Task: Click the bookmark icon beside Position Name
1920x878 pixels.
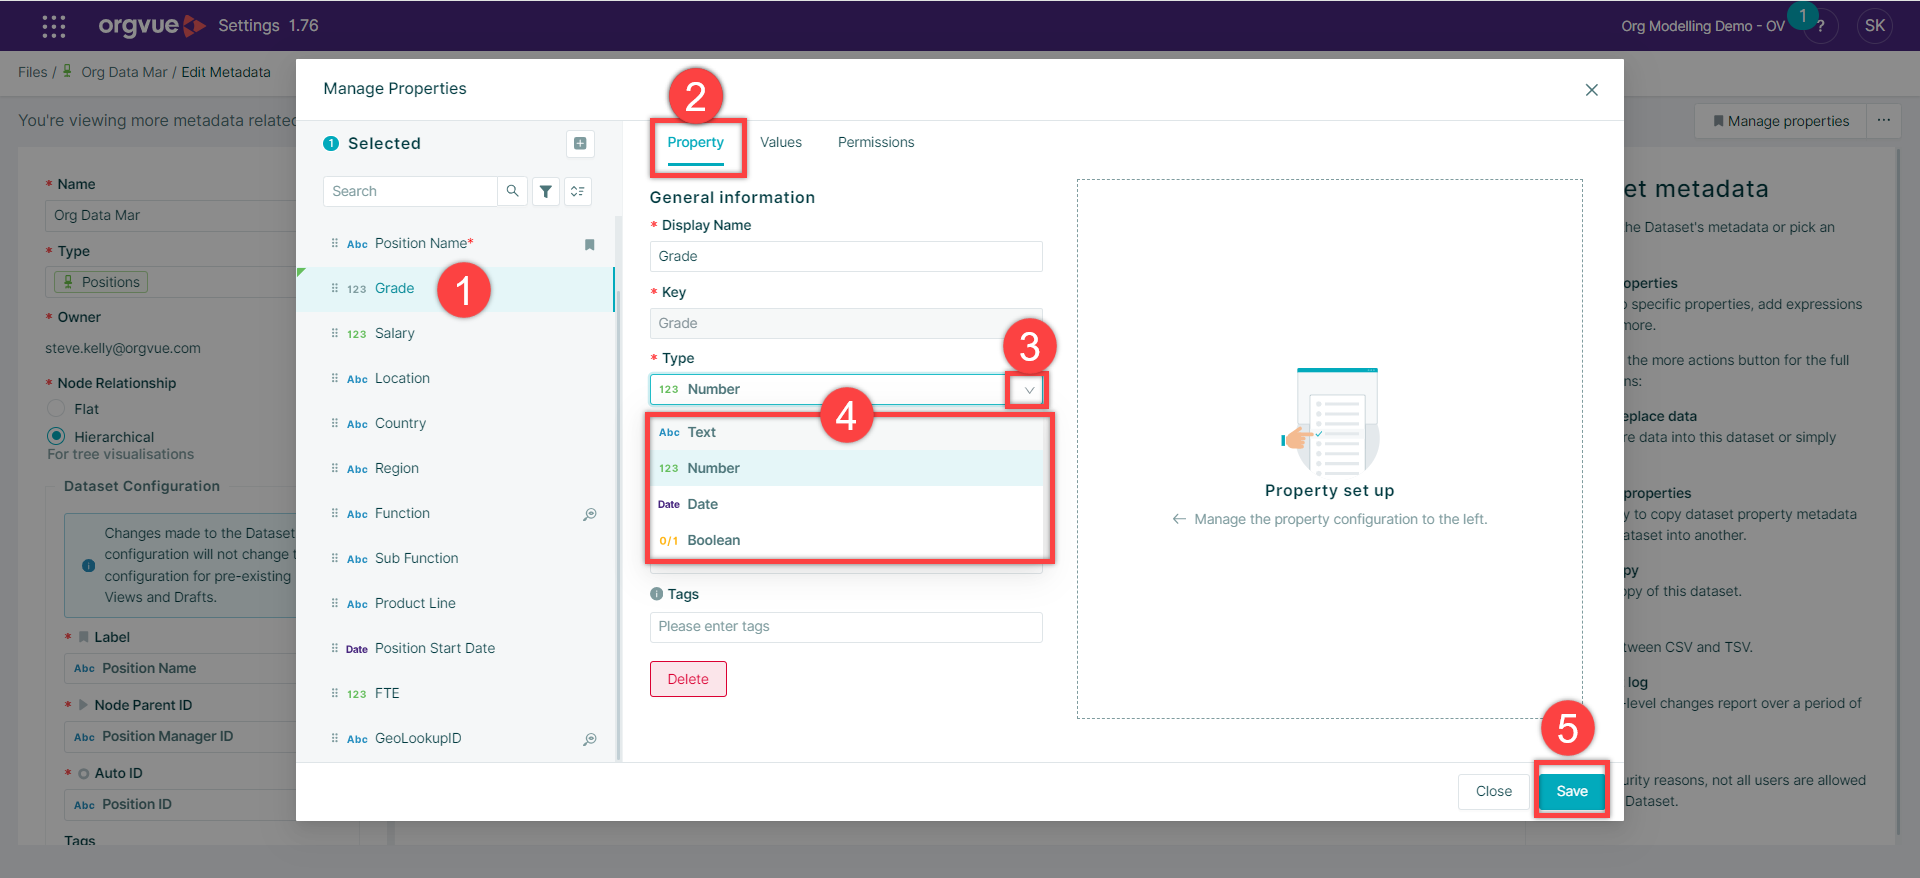Action: point(589,244)
